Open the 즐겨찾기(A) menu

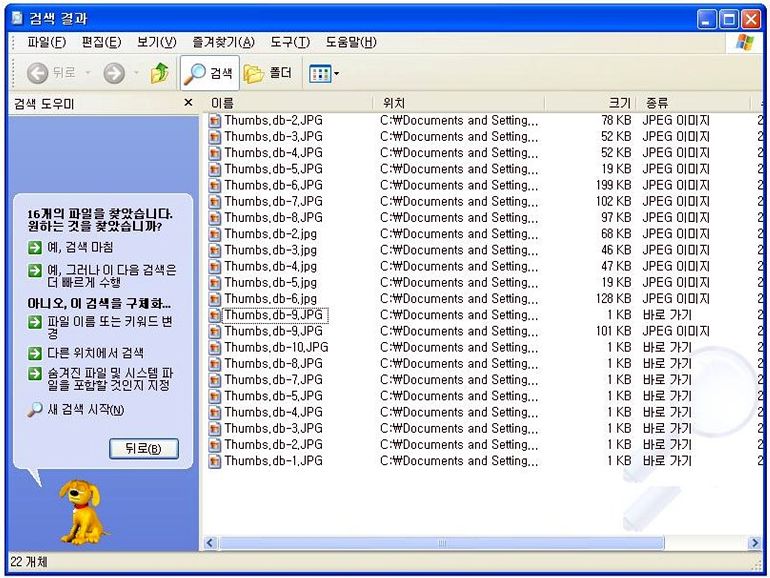[x=223, y=42]
